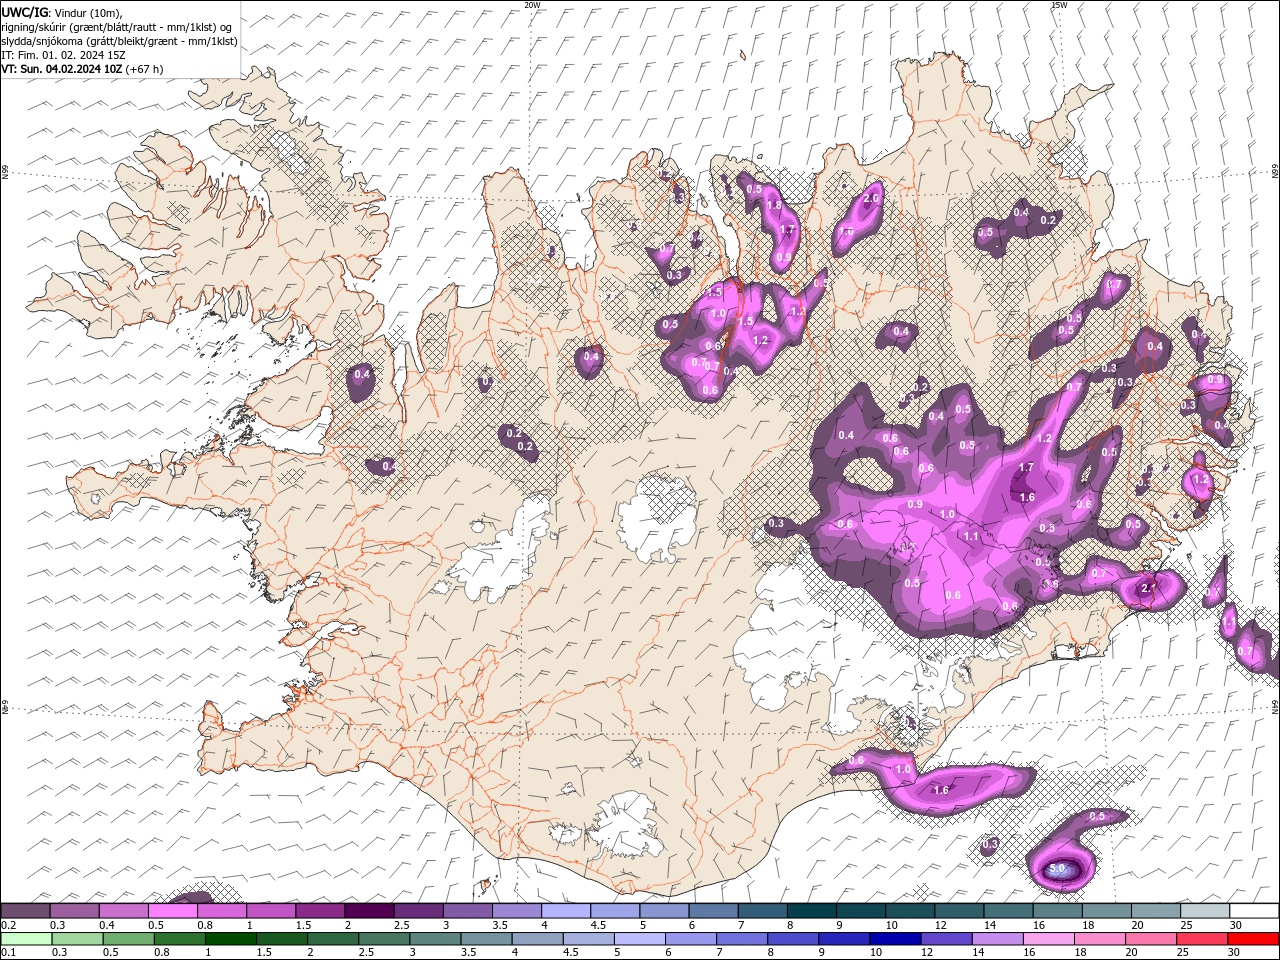Select the 0.2 swatch in the purple snow legend
This screenshot has width=1280, height=960.
(25, 911)
